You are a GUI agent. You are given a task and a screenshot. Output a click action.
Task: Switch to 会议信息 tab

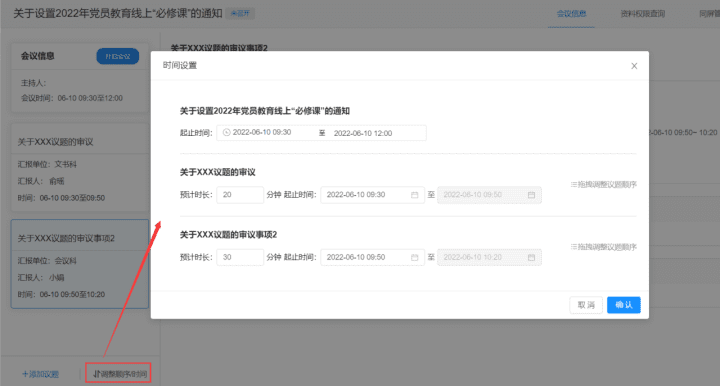click(571, 14)
